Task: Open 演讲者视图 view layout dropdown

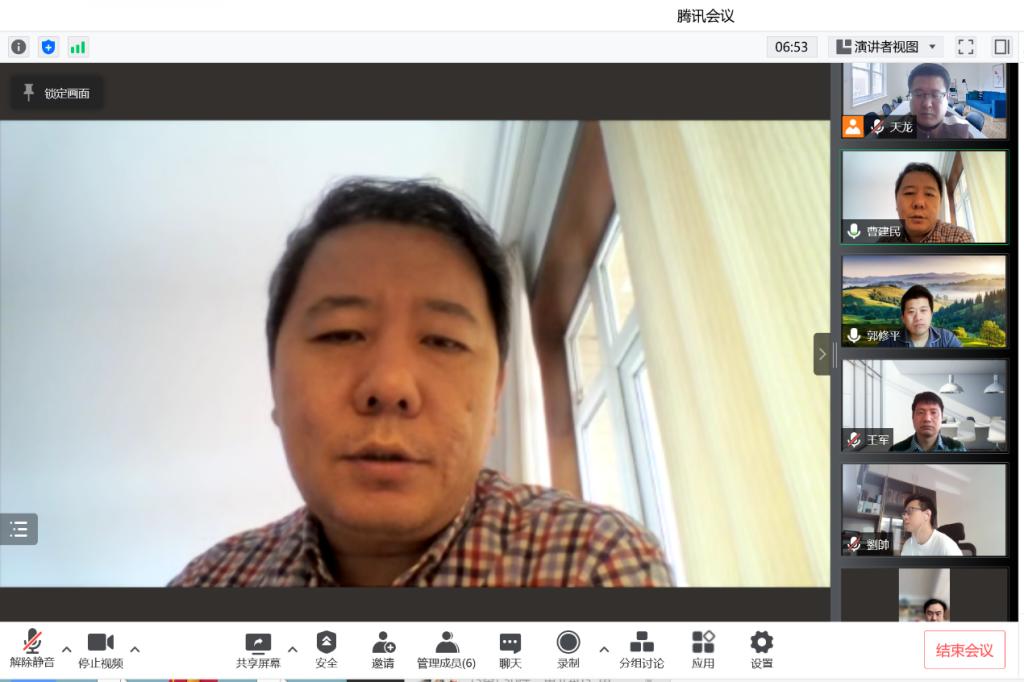Action: tap(886, 47)
